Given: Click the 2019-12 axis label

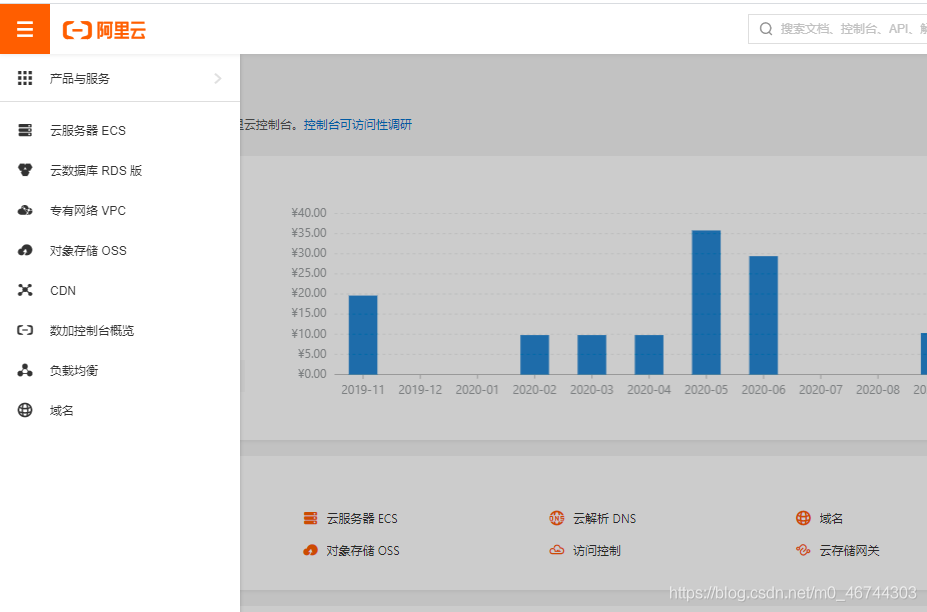Looking at the screenshot, I should [420, 390].
